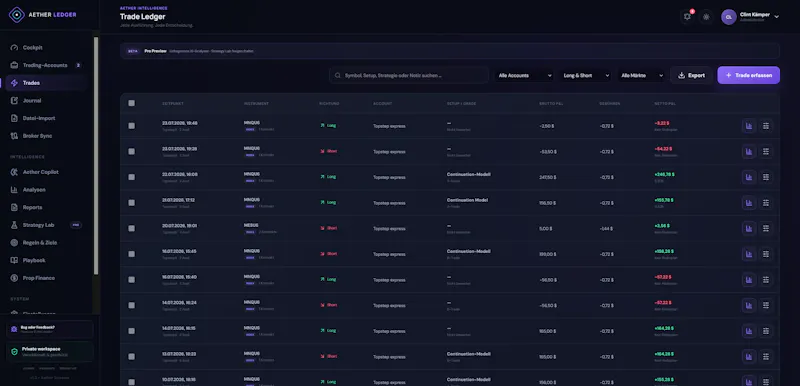Select the 16.07.2026 15:45 trade checkbox
Screen dimensions: 800x386
click(x=132, y=254)
